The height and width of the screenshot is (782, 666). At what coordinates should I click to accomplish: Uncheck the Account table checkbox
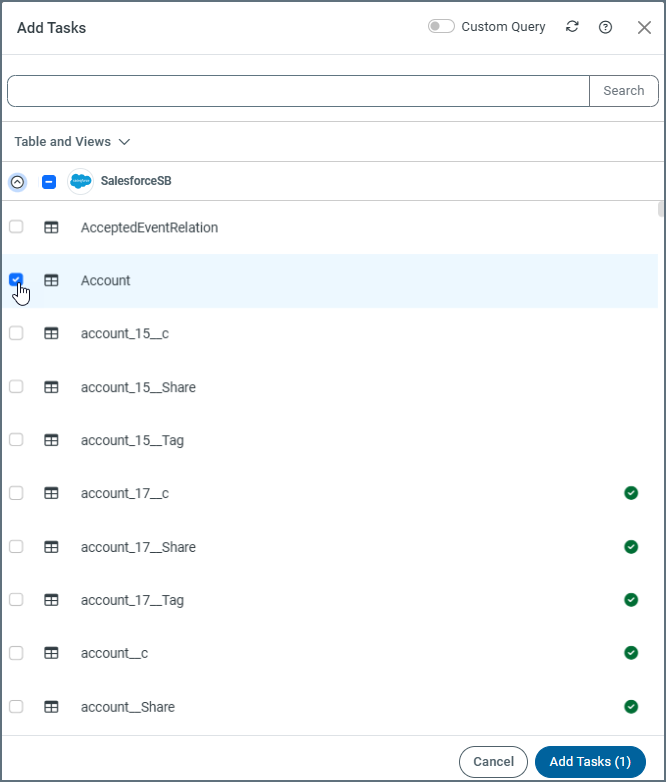click(16, 280)
